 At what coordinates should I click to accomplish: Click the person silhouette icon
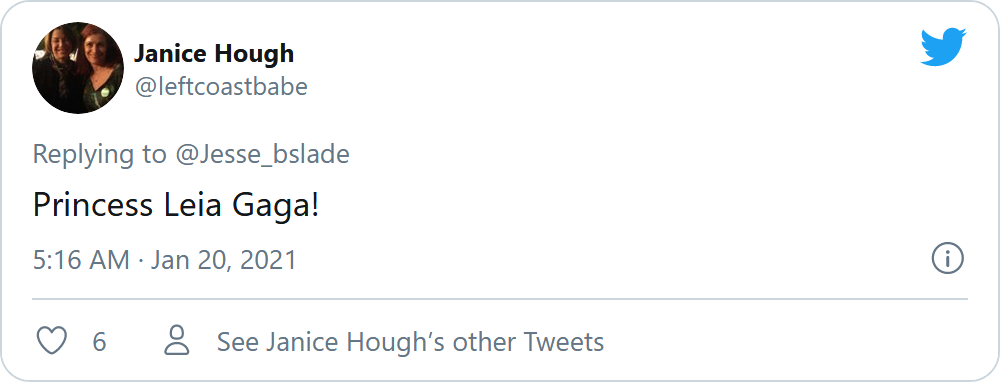pyautogui.click(x=177, y=340)
